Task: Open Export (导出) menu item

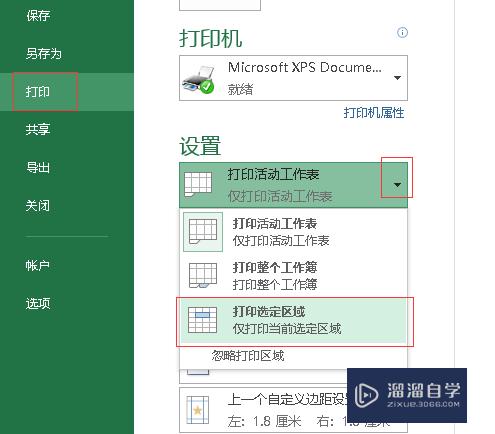Action: pyautogui.click(x=38, y=167)
